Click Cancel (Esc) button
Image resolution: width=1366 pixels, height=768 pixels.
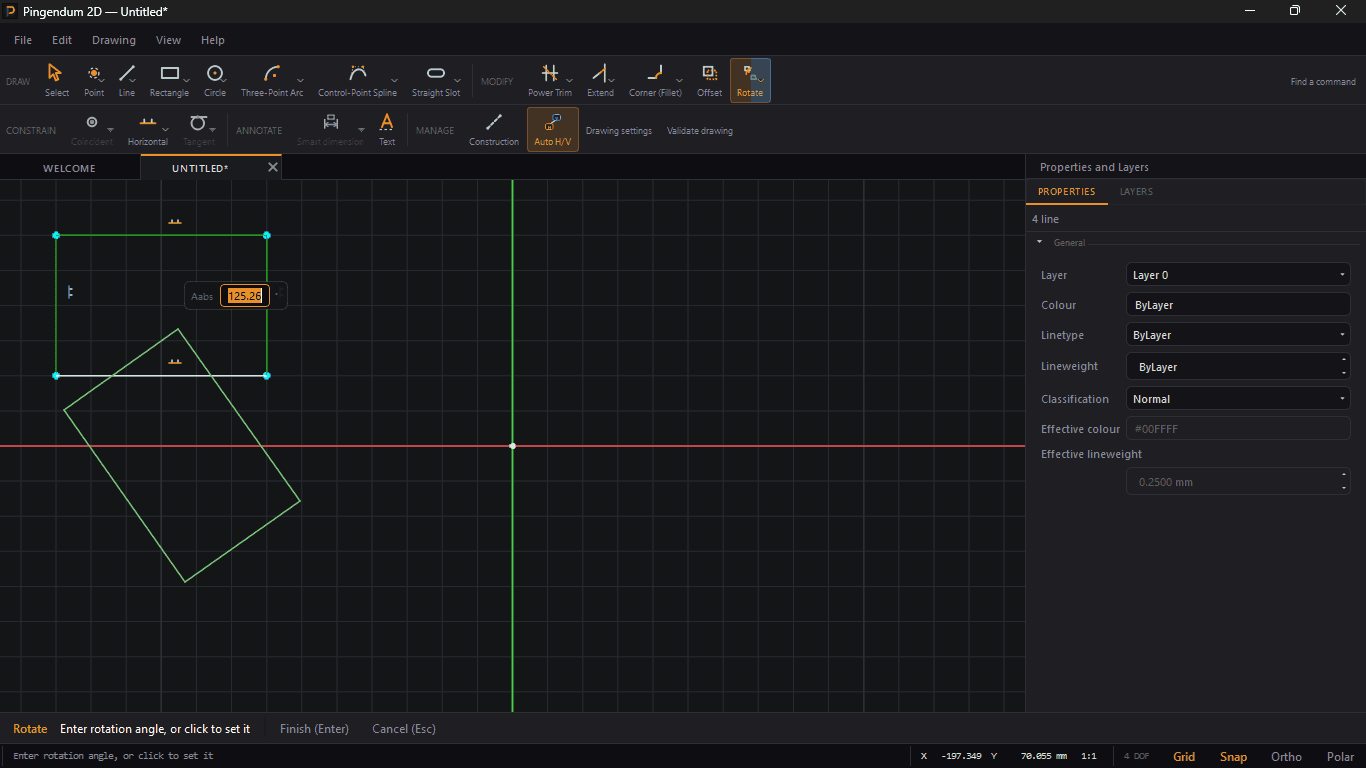[404, 729]
